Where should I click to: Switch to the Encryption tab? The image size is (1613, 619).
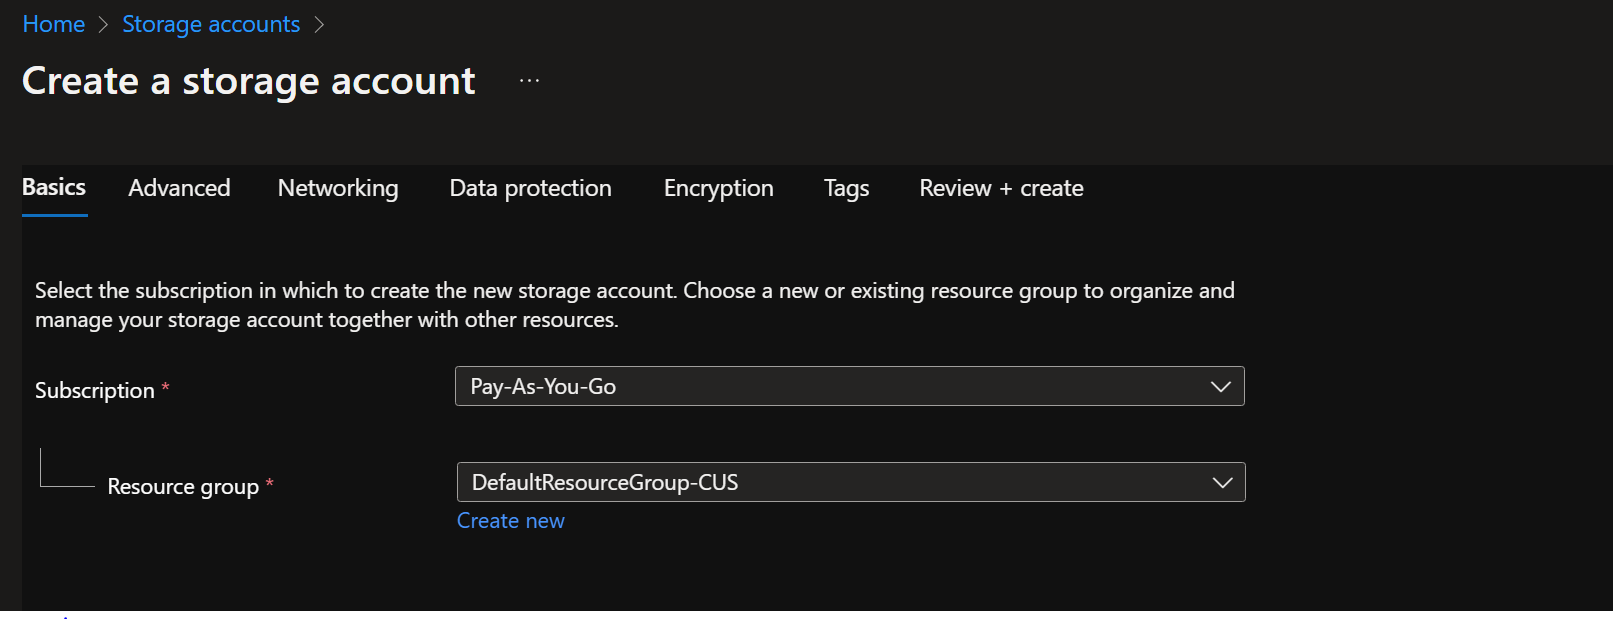pyautogui.click(x=718, y=188)
